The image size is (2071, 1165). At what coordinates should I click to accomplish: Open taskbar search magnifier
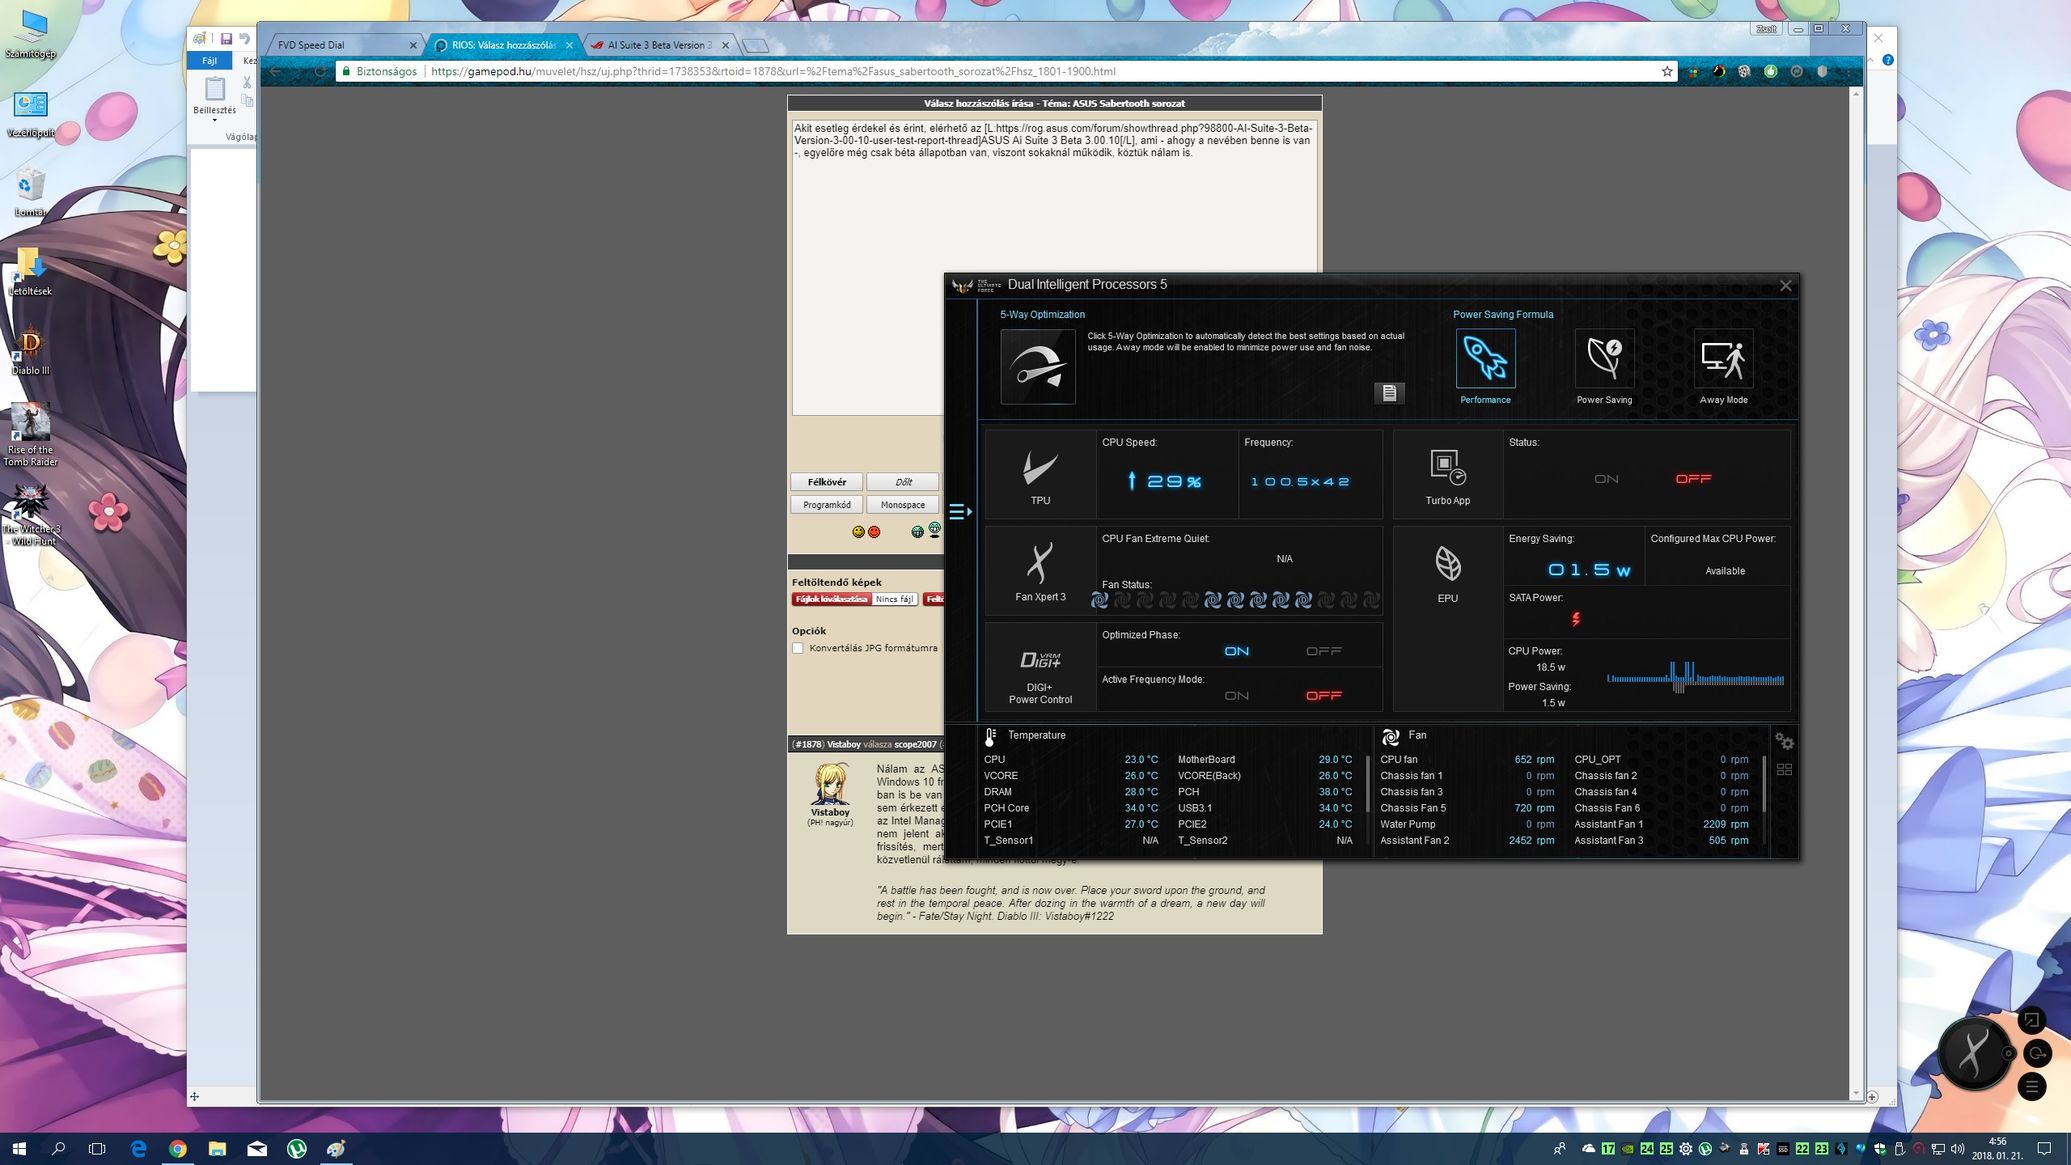(58, 1149)
